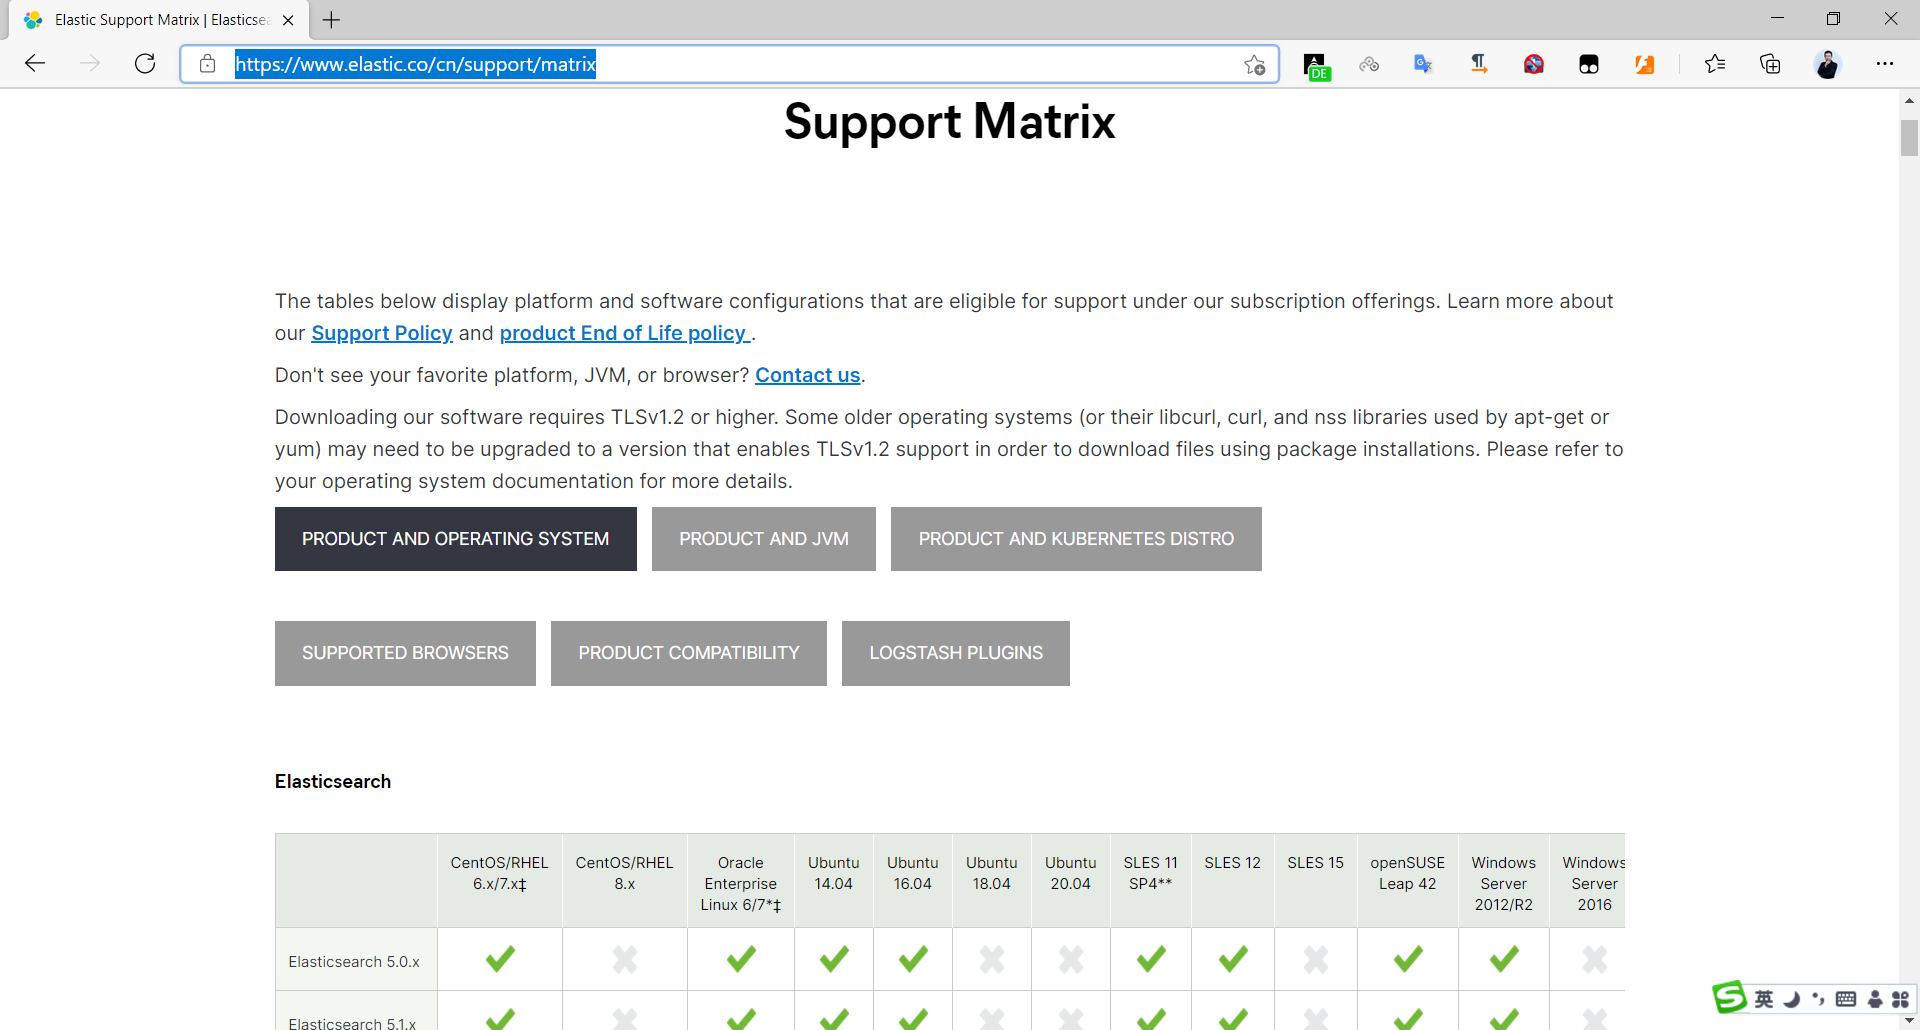Click the Sogou user account icon
Viewport: 1920px width, 1030px height.
tap(1875, 999)
